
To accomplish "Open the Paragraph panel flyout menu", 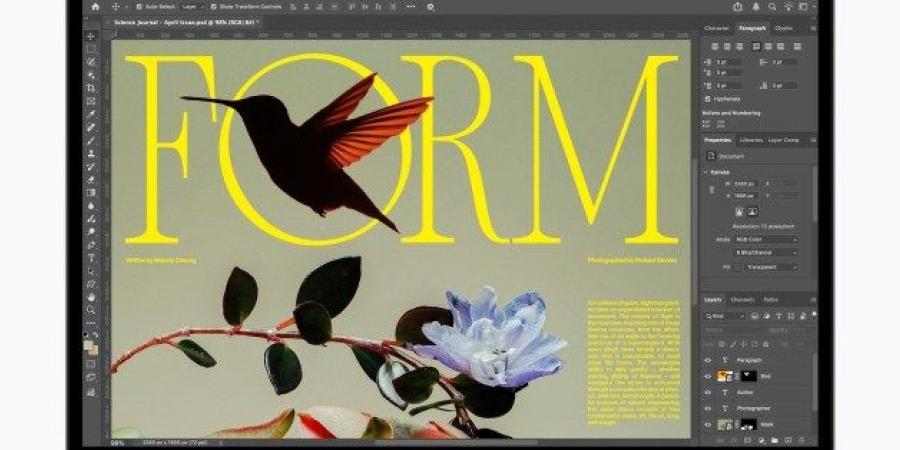I will [813, 28].
